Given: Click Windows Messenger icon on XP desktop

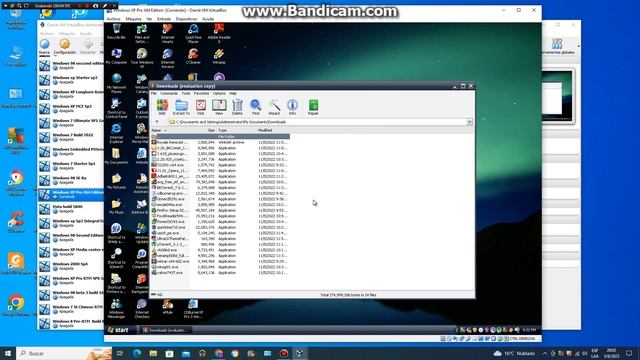Looking at the screenshot, I should [116, 308].
